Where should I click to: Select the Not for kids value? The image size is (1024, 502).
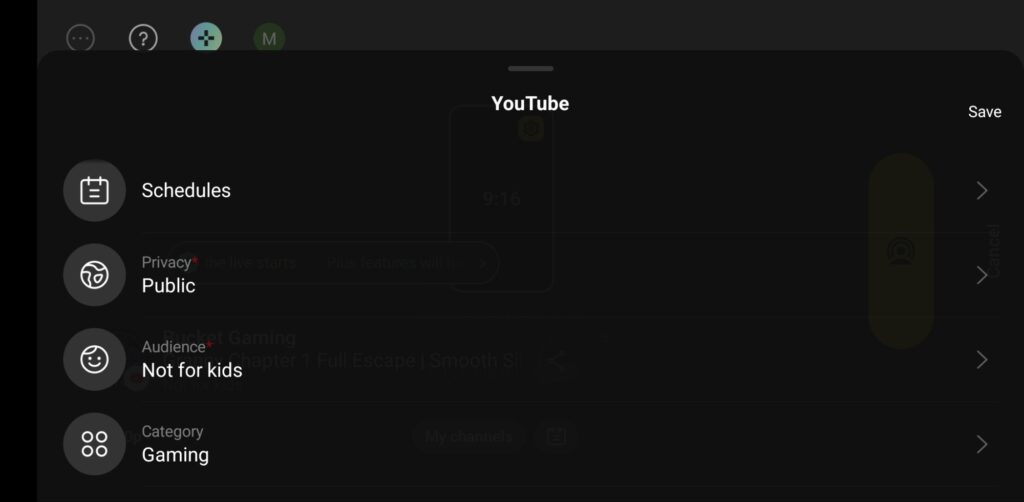coord(192,370)
